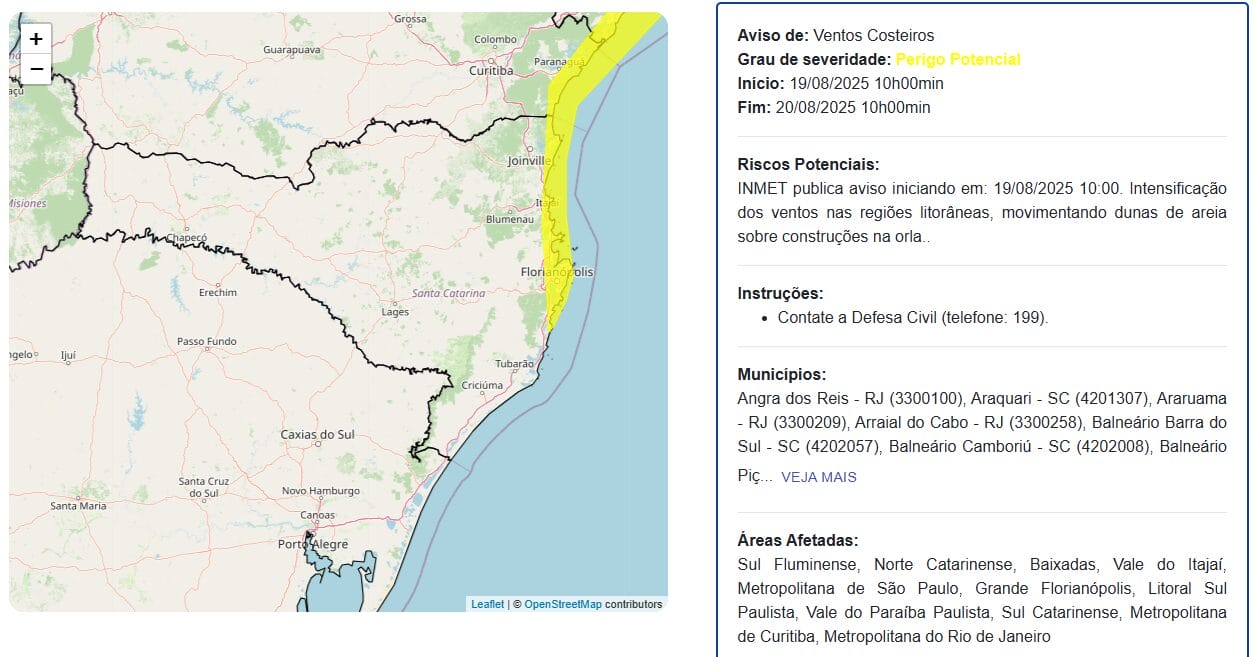Click Criciúma on the map

[x=482, y=385]
